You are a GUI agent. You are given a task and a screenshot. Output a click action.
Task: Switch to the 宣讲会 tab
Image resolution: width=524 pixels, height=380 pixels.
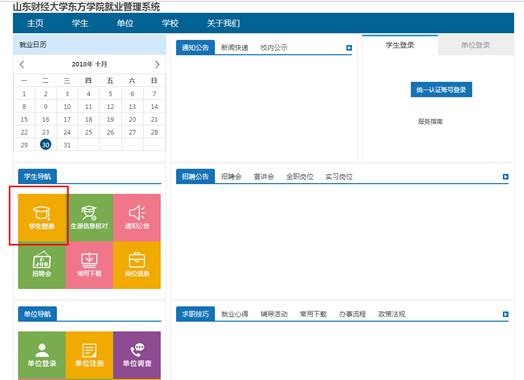(x=264, y=176)
